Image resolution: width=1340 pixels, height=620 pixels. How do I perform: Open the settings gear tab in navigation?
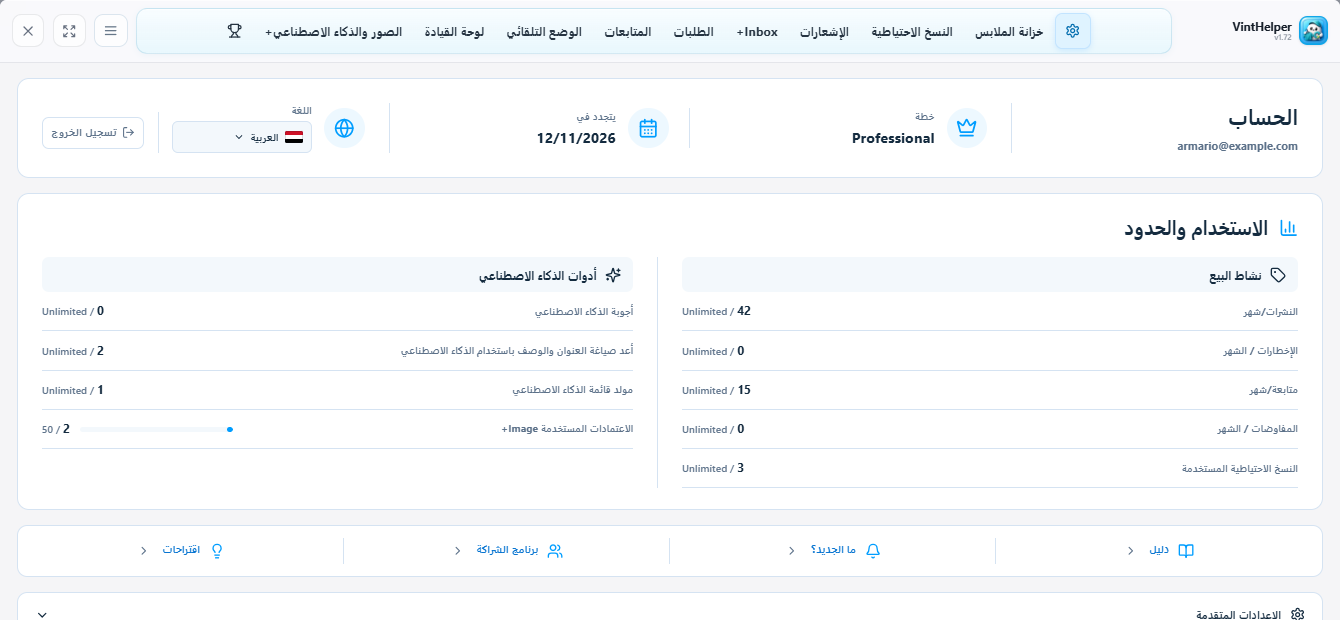pyautogui.click(x=1073, y=31)
